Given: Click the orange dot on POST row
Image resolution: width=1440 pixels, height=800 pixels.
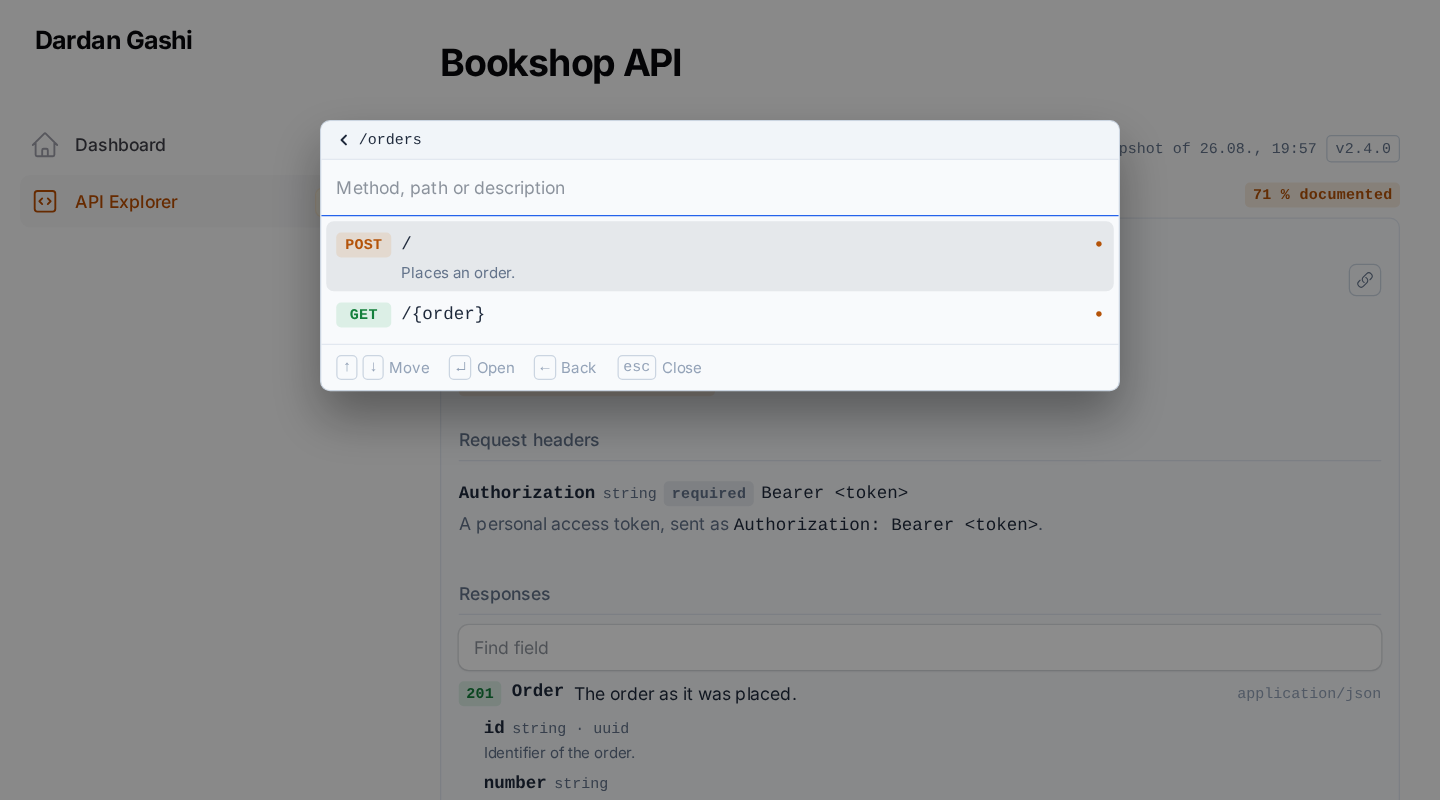Looking at the screenshot, I should pyautogui.click(x=1098, y=244).
